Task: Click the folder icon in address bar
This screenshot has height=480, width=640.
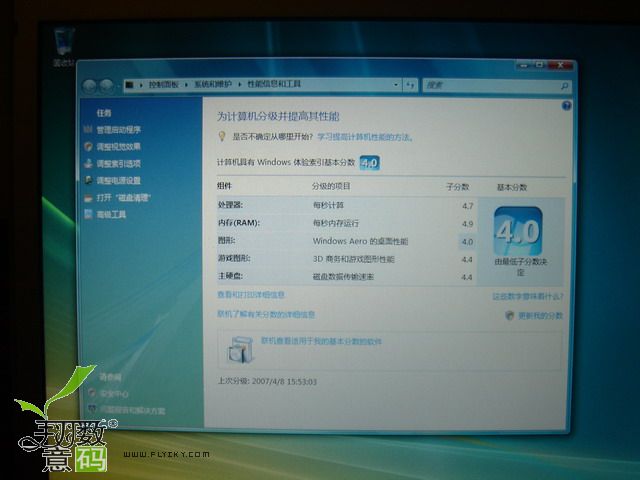Action: (129, 85)
